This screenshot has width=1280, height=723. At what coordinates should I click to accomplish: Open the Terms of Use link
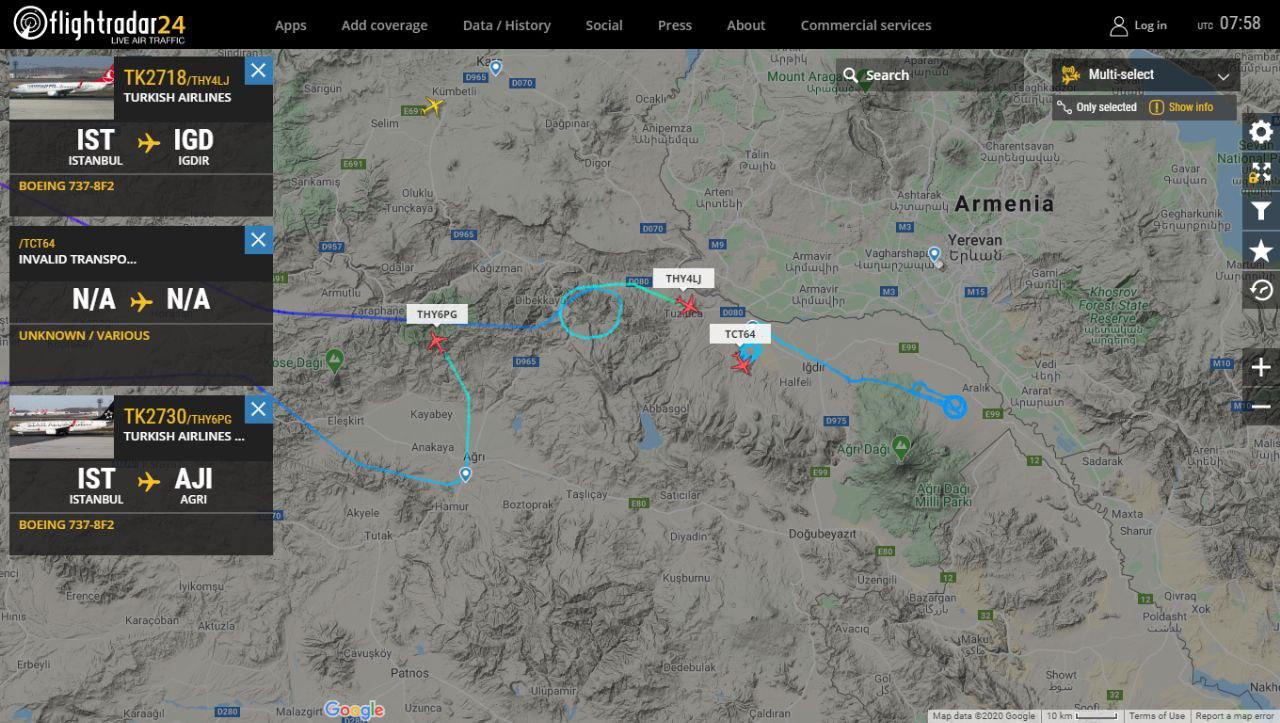point(1157,716)
